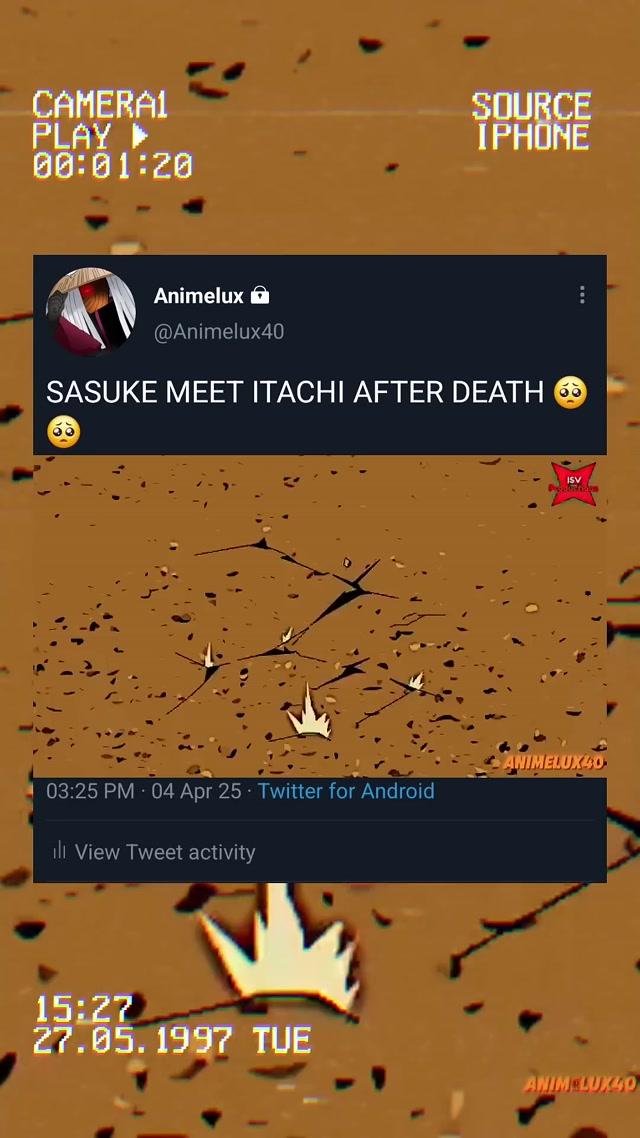The image size is (640, 1138).
Task: Click the bottom-right ANIMELUX40 watermark
Action: (579, 1084)
